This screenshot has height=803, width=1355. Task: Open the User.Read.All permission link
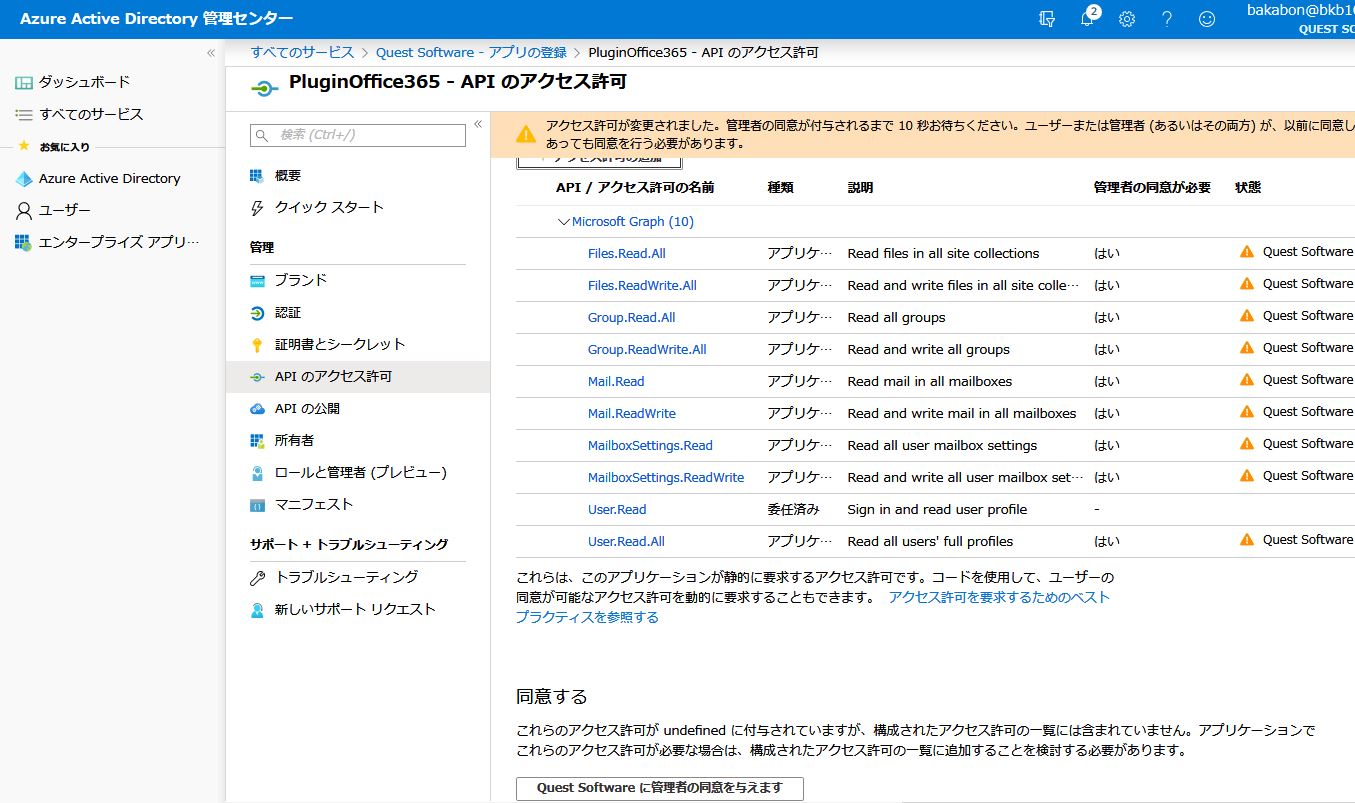626,542
